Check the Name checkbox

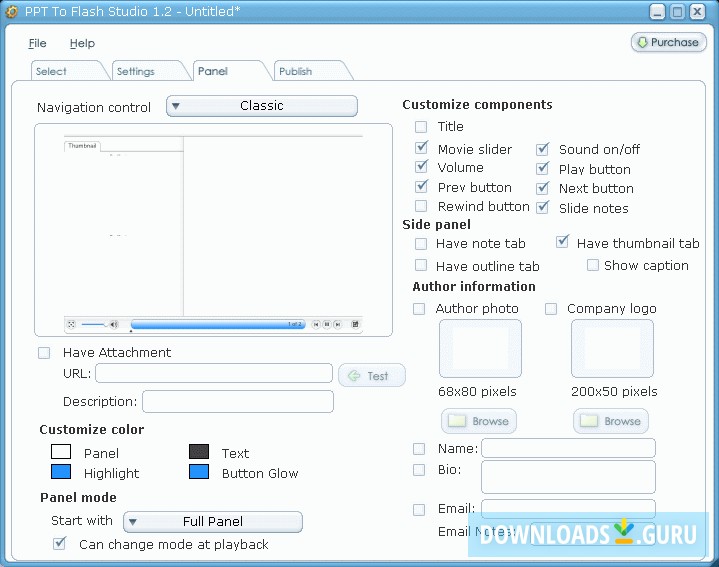(x=419, y=449)
